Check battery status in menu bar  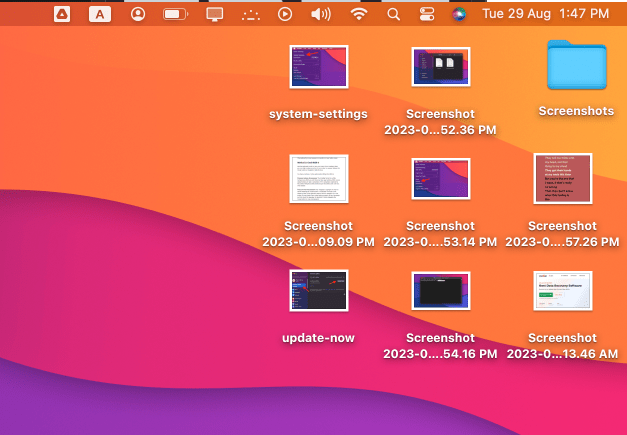tap(175, 14)
